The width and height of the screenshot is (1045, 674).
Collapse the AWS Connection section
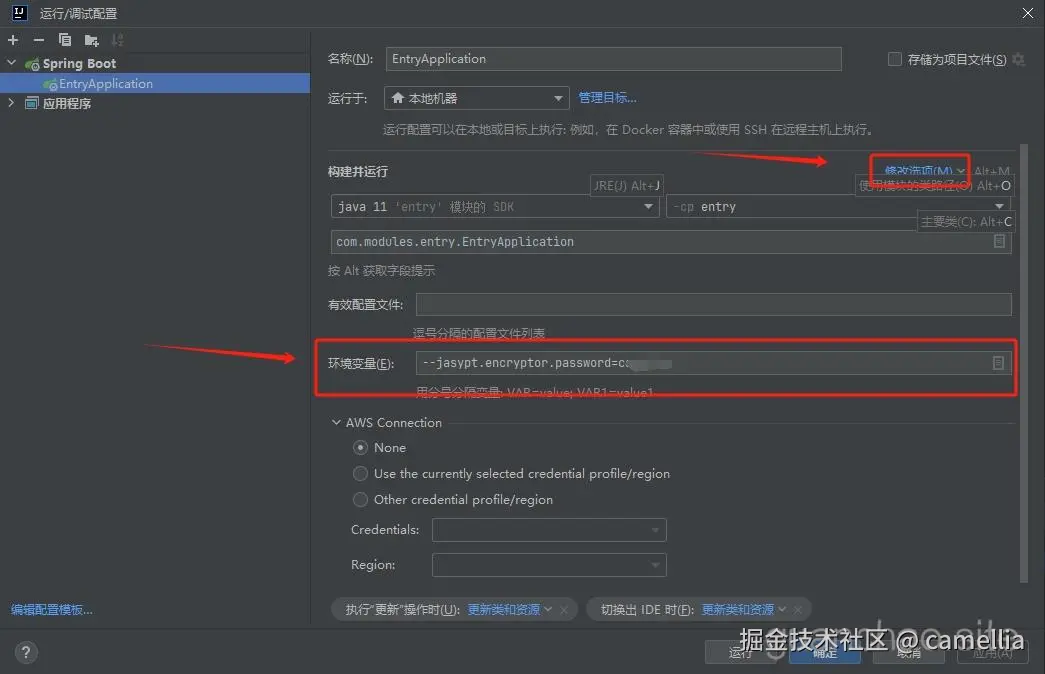pyautogui.click(x=336, y=422)
